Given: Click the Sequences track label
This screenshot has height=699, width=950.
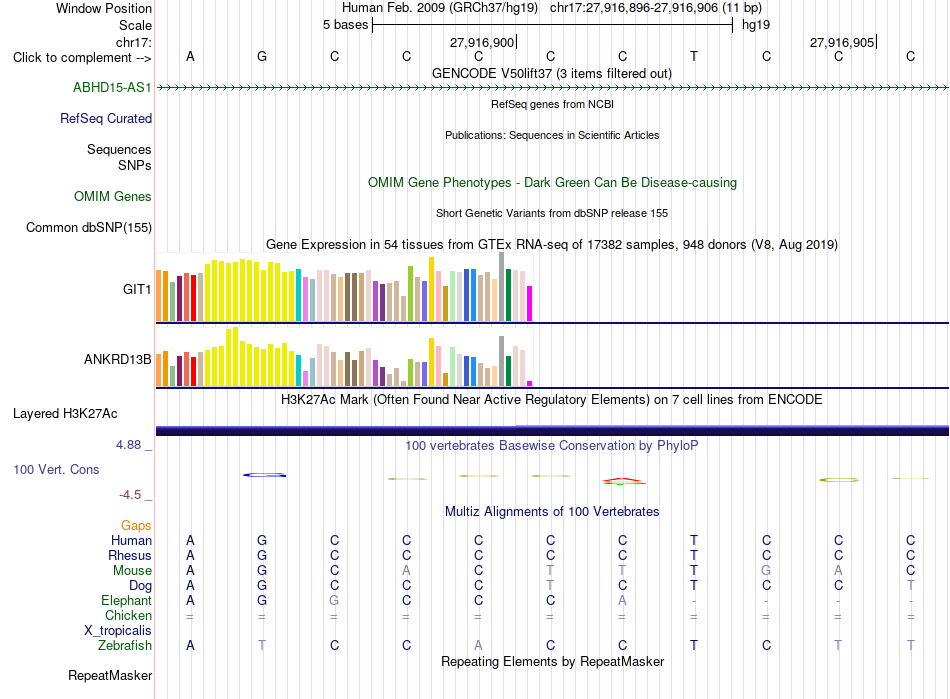Looking at the screenshot, I should [119, 149].
